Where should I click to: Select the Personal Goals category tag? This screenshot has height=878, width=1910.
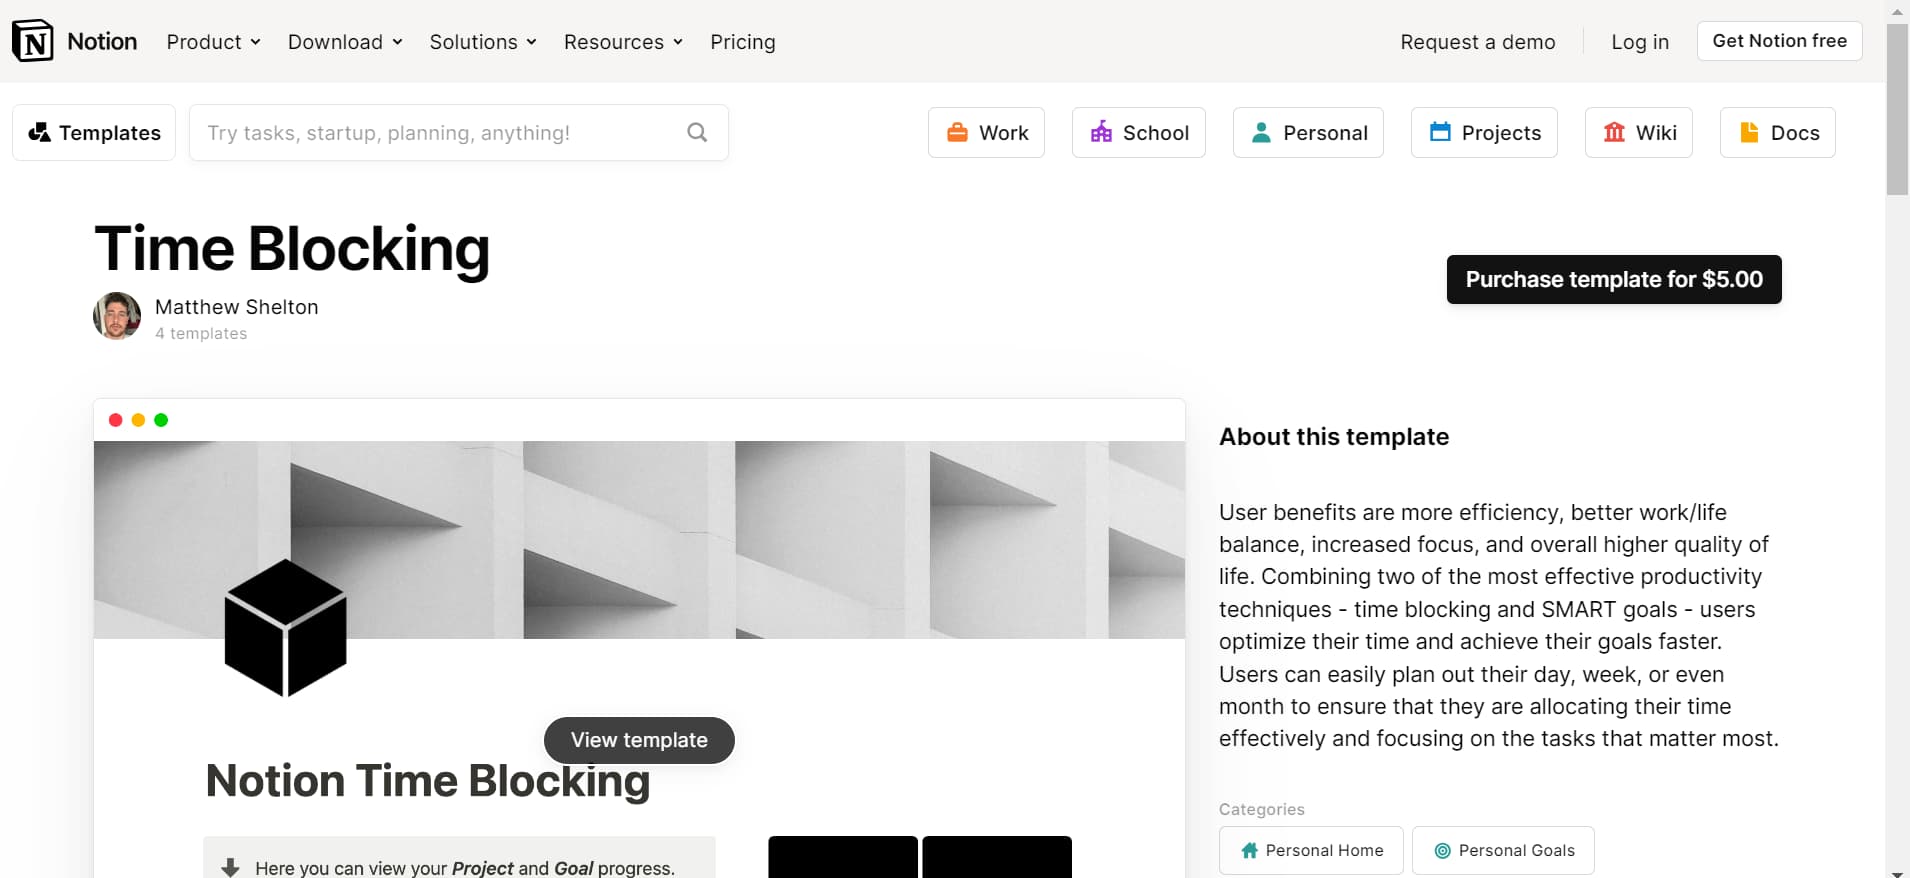(x=1503, y=850)
